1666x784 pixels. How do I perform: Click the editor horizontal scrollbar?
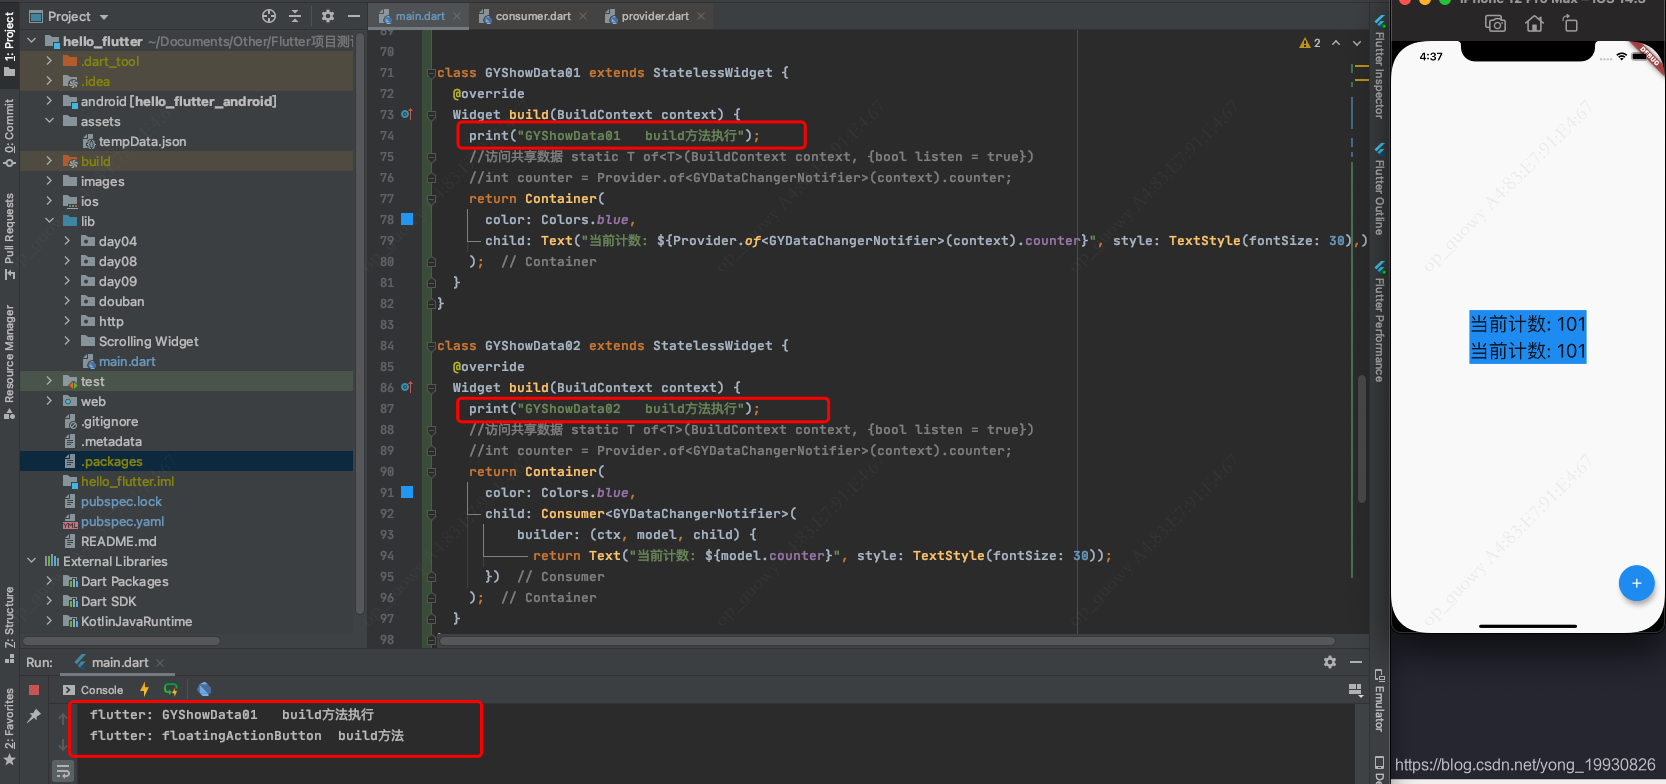(887, 641)
